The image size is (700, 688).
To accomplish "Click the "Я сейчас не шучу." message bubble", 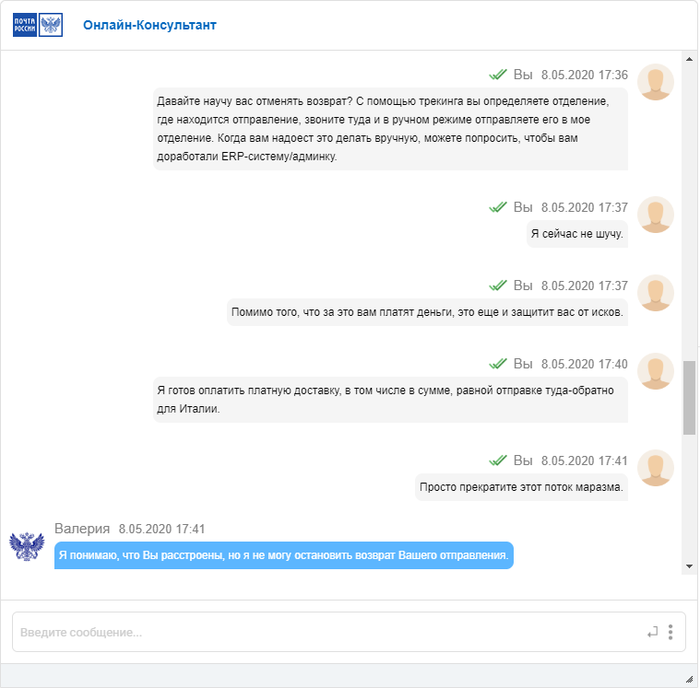I will 577,234.
